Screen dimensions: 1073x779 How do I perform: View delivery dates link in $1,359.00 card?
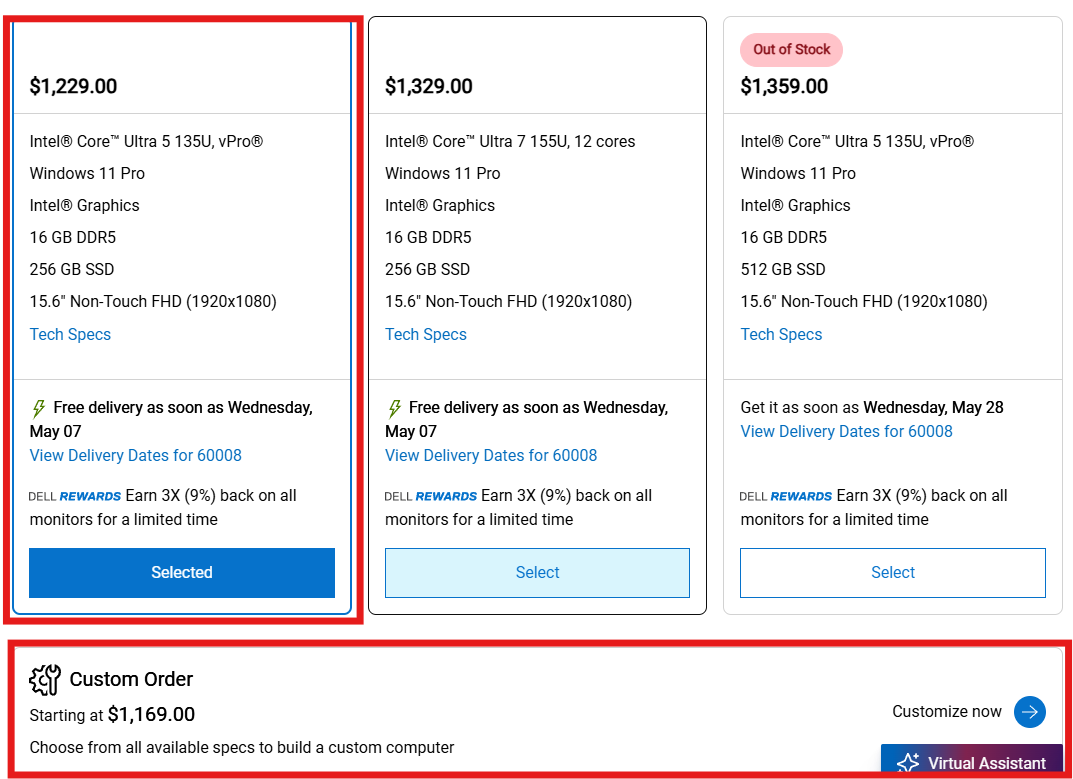pos(846,432)
